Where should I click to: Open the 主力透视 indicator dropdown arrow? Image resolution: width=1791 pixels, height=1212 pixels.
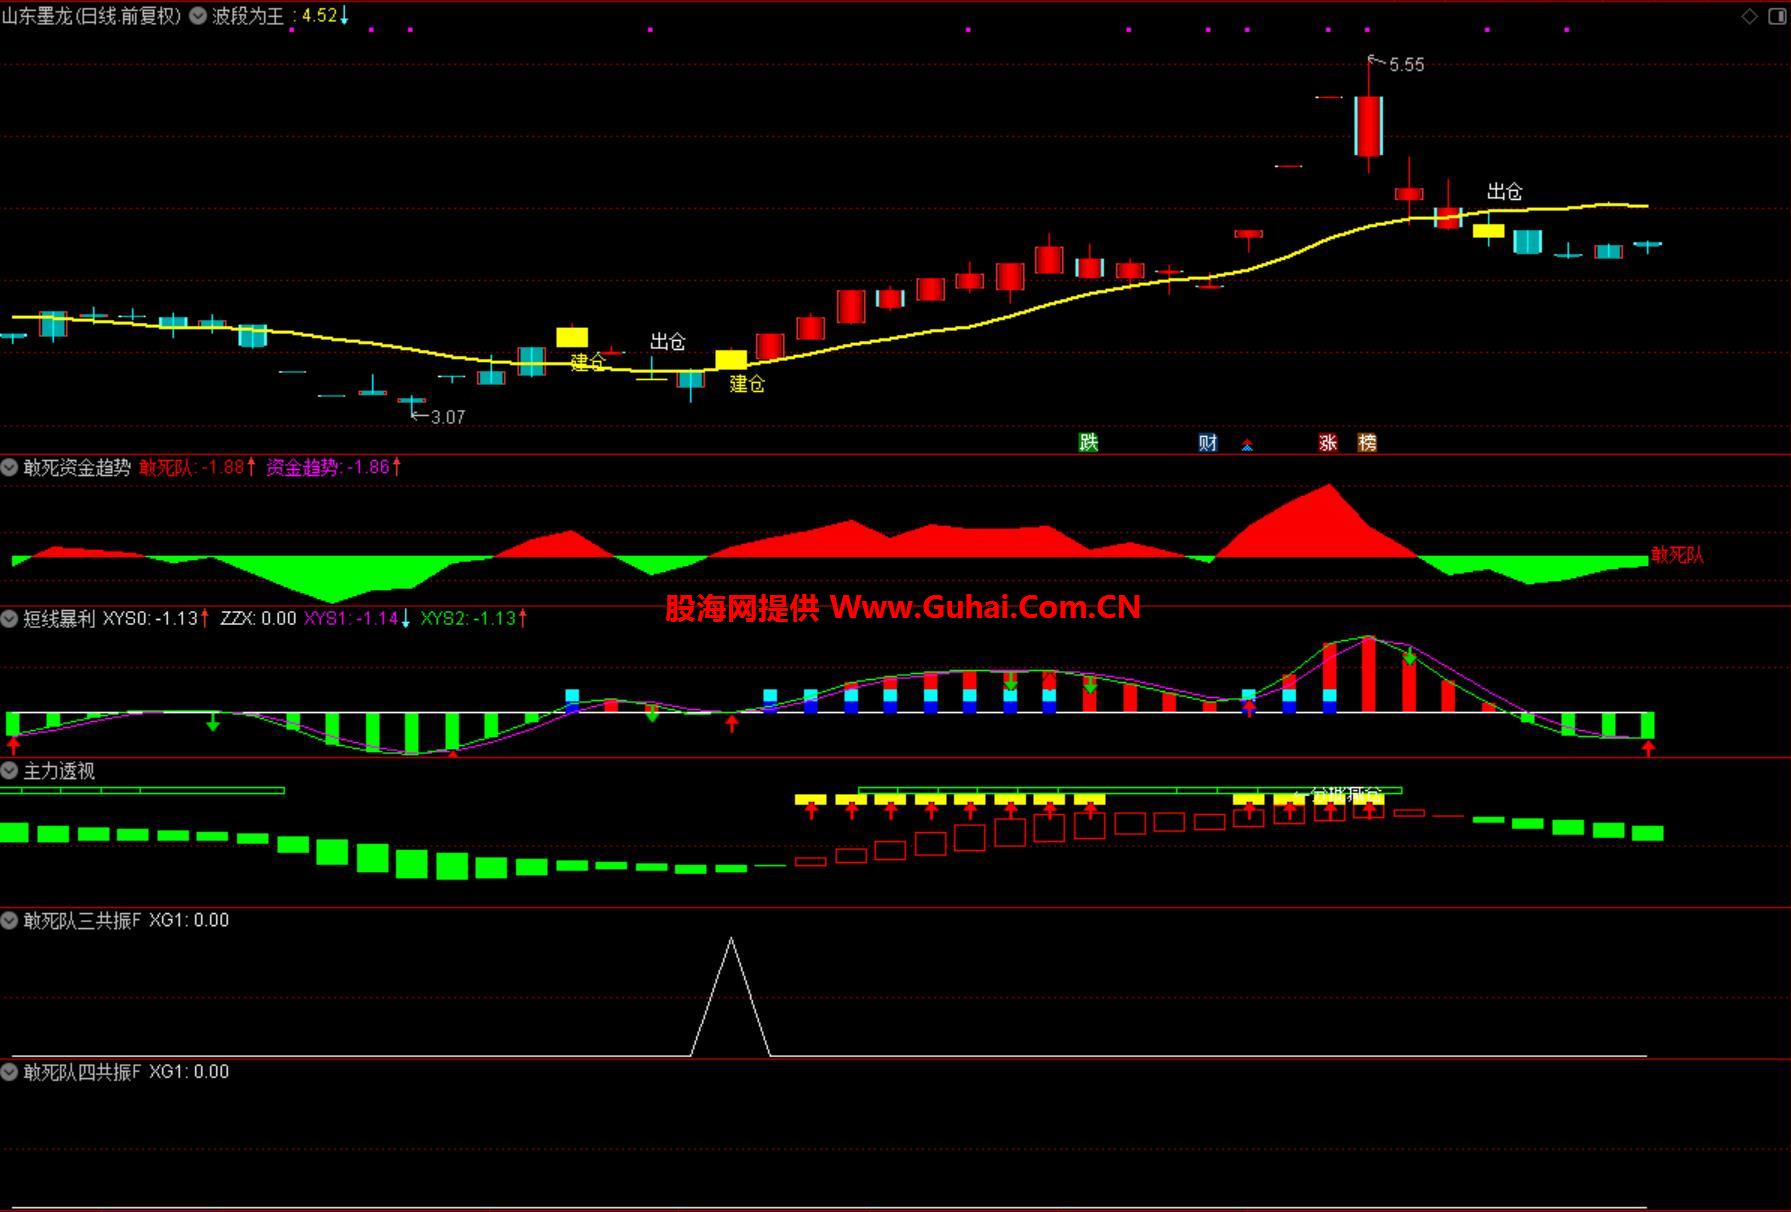point(9,771)
